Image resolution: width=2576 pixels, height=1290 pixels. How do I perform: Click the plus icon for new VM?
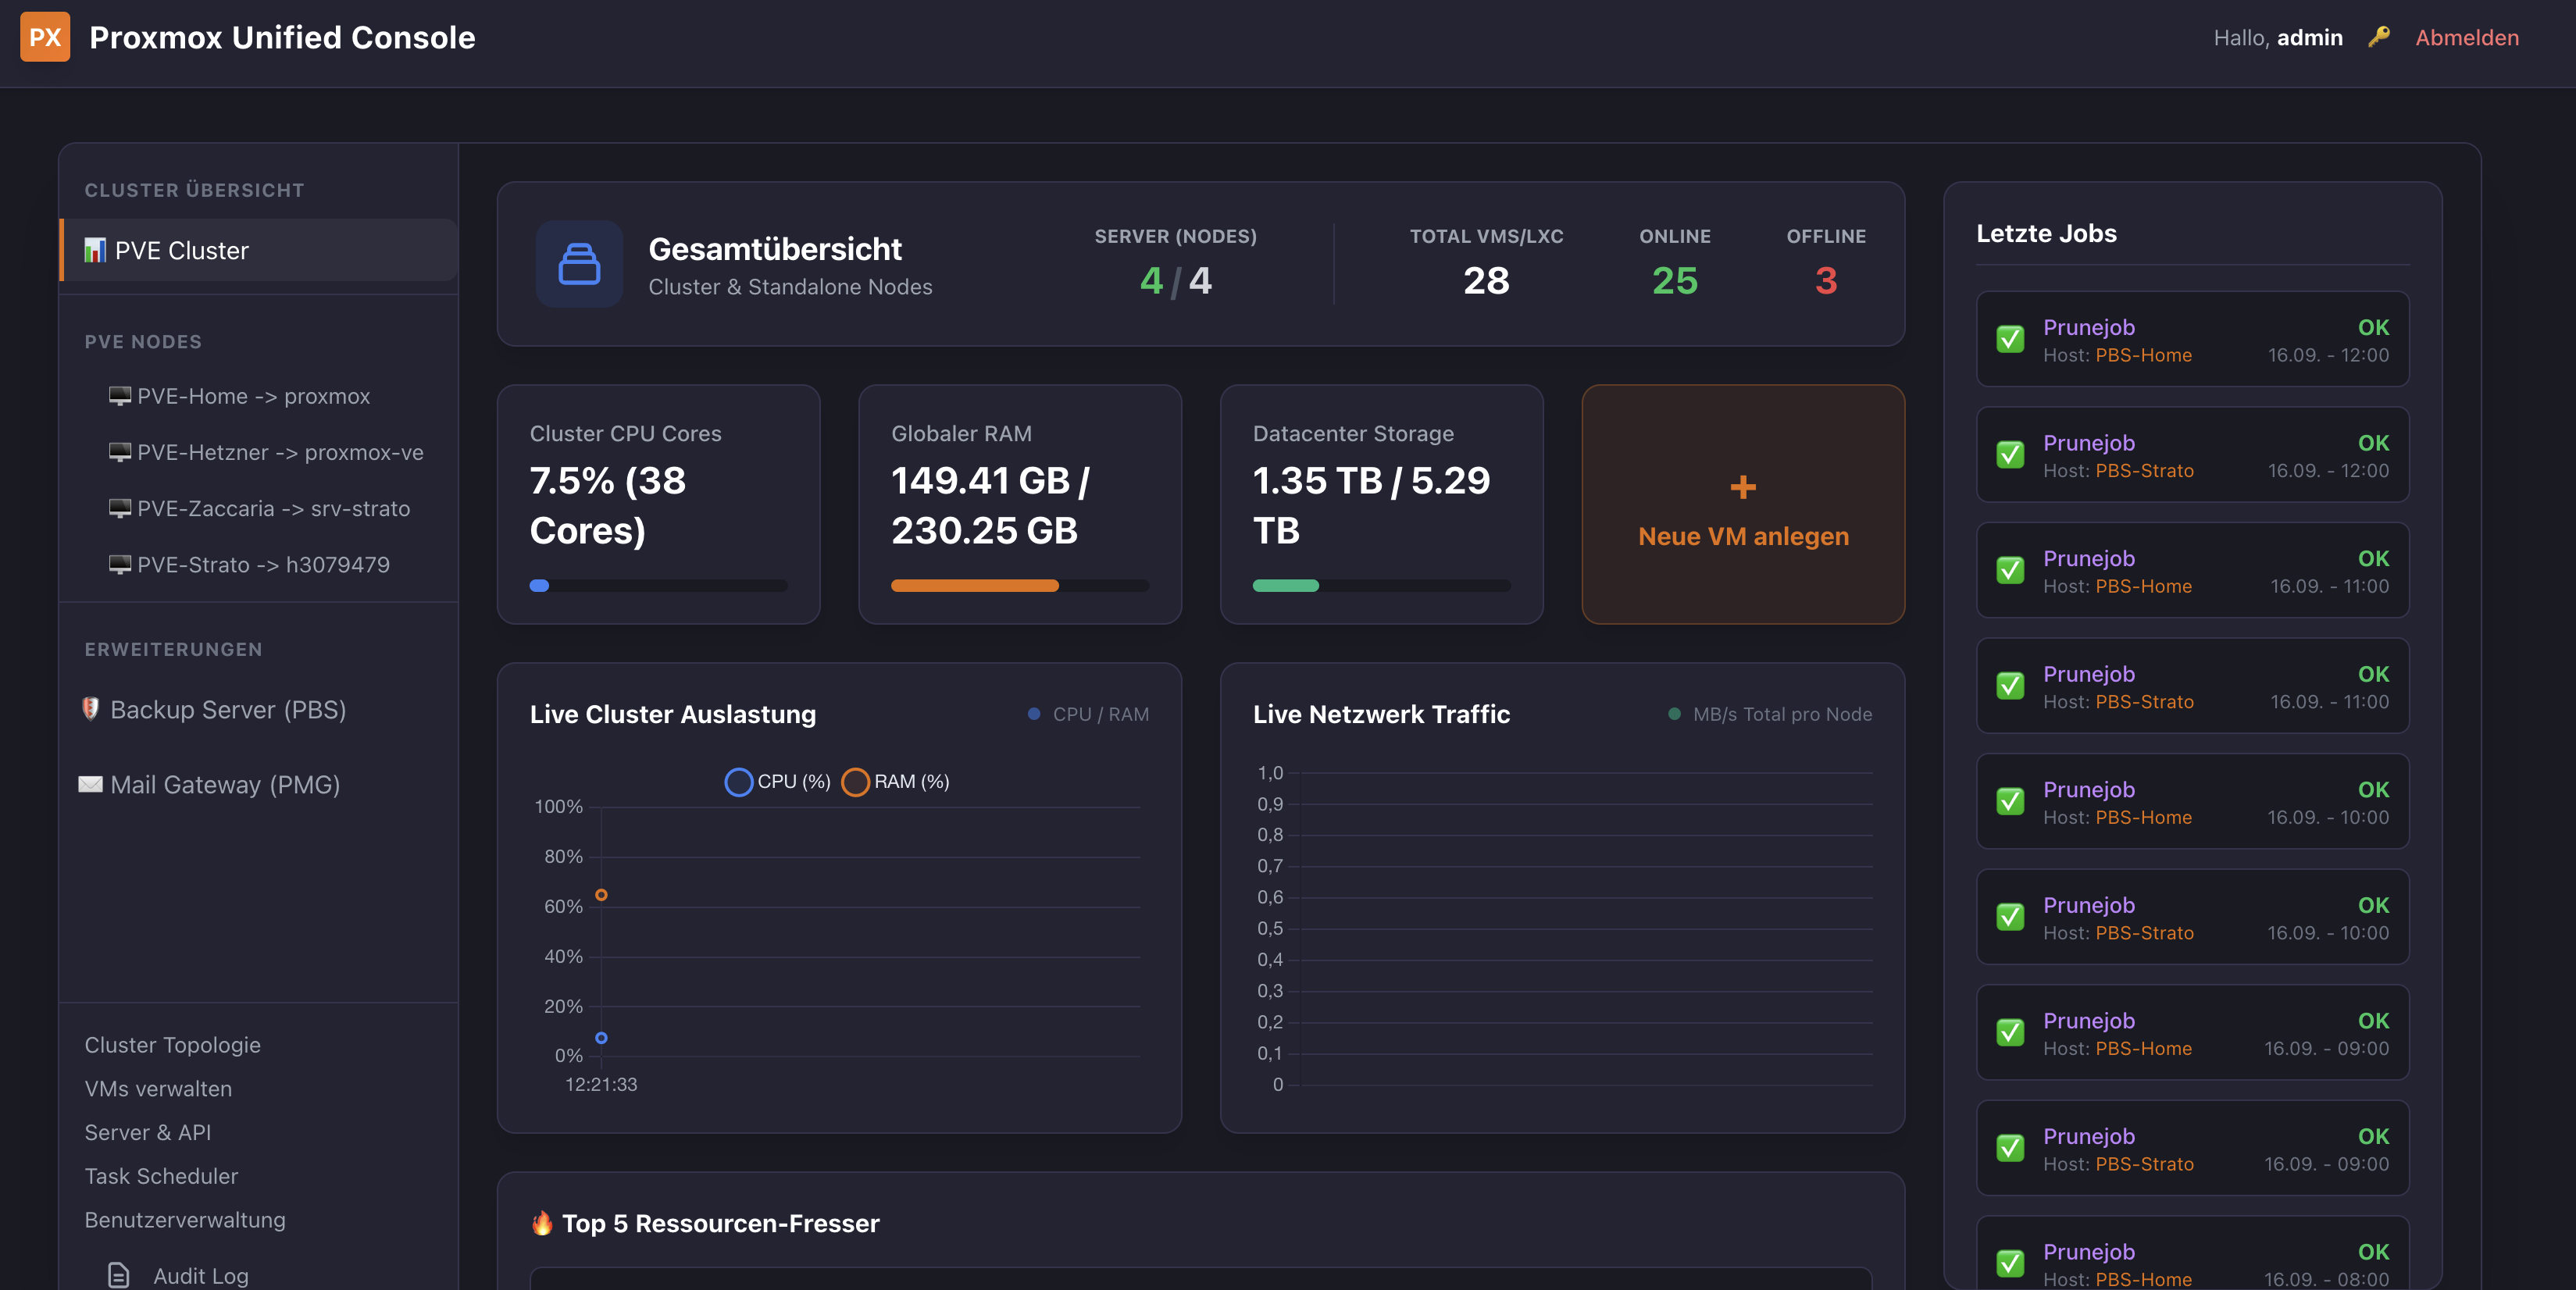point(1743,486)
